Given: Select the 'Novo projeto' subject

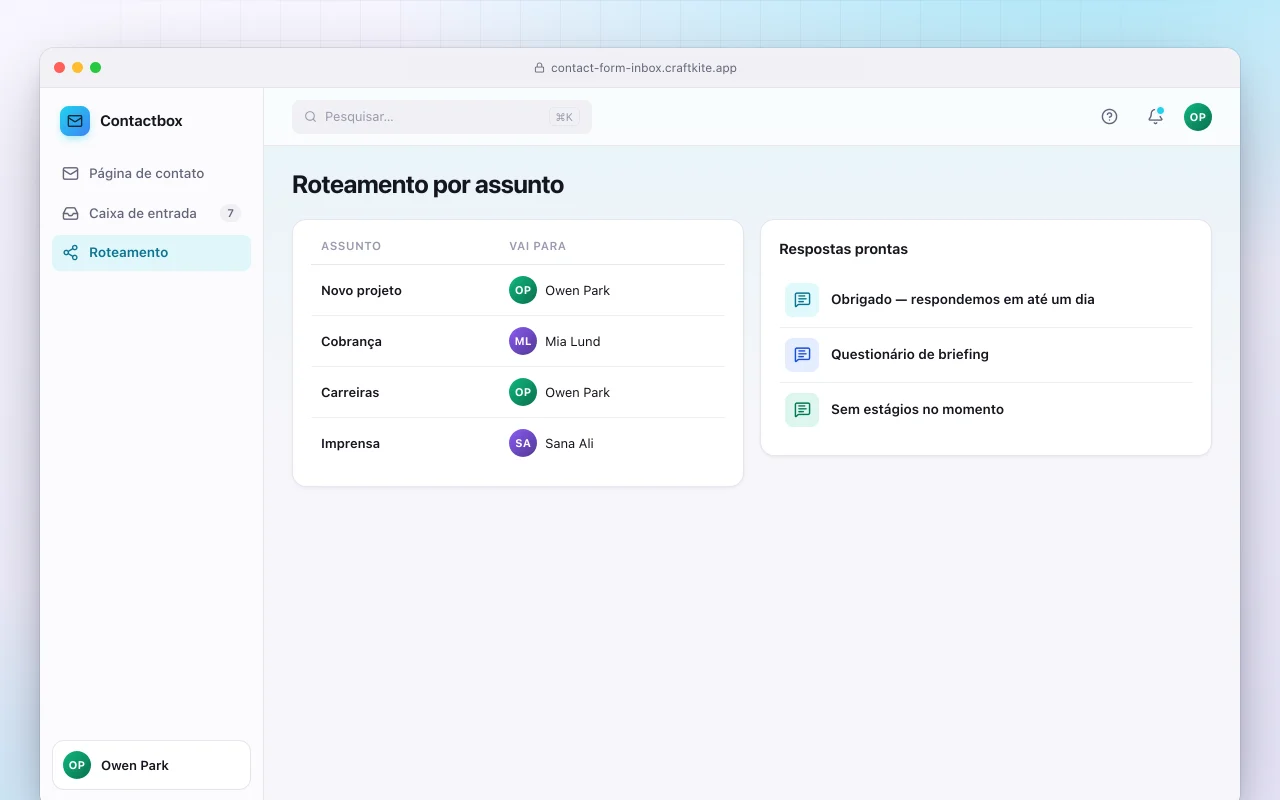Looking at the screenshot, I should pos(361,290).
